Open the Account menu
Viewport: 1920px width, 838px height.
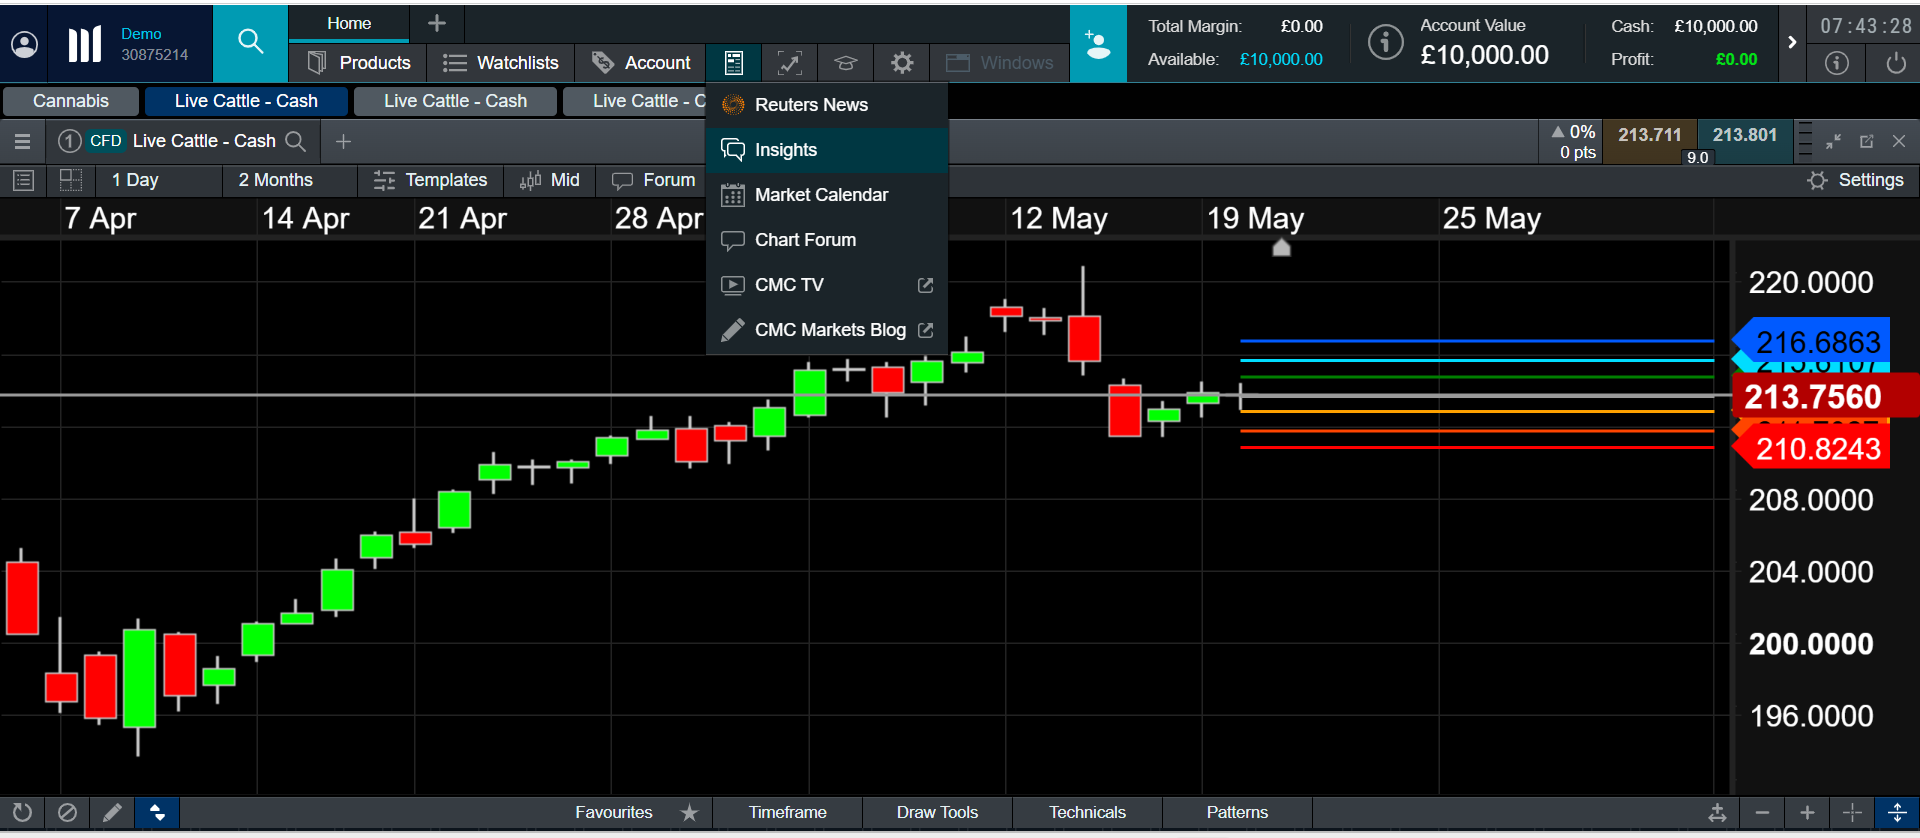tap(640, 63)
